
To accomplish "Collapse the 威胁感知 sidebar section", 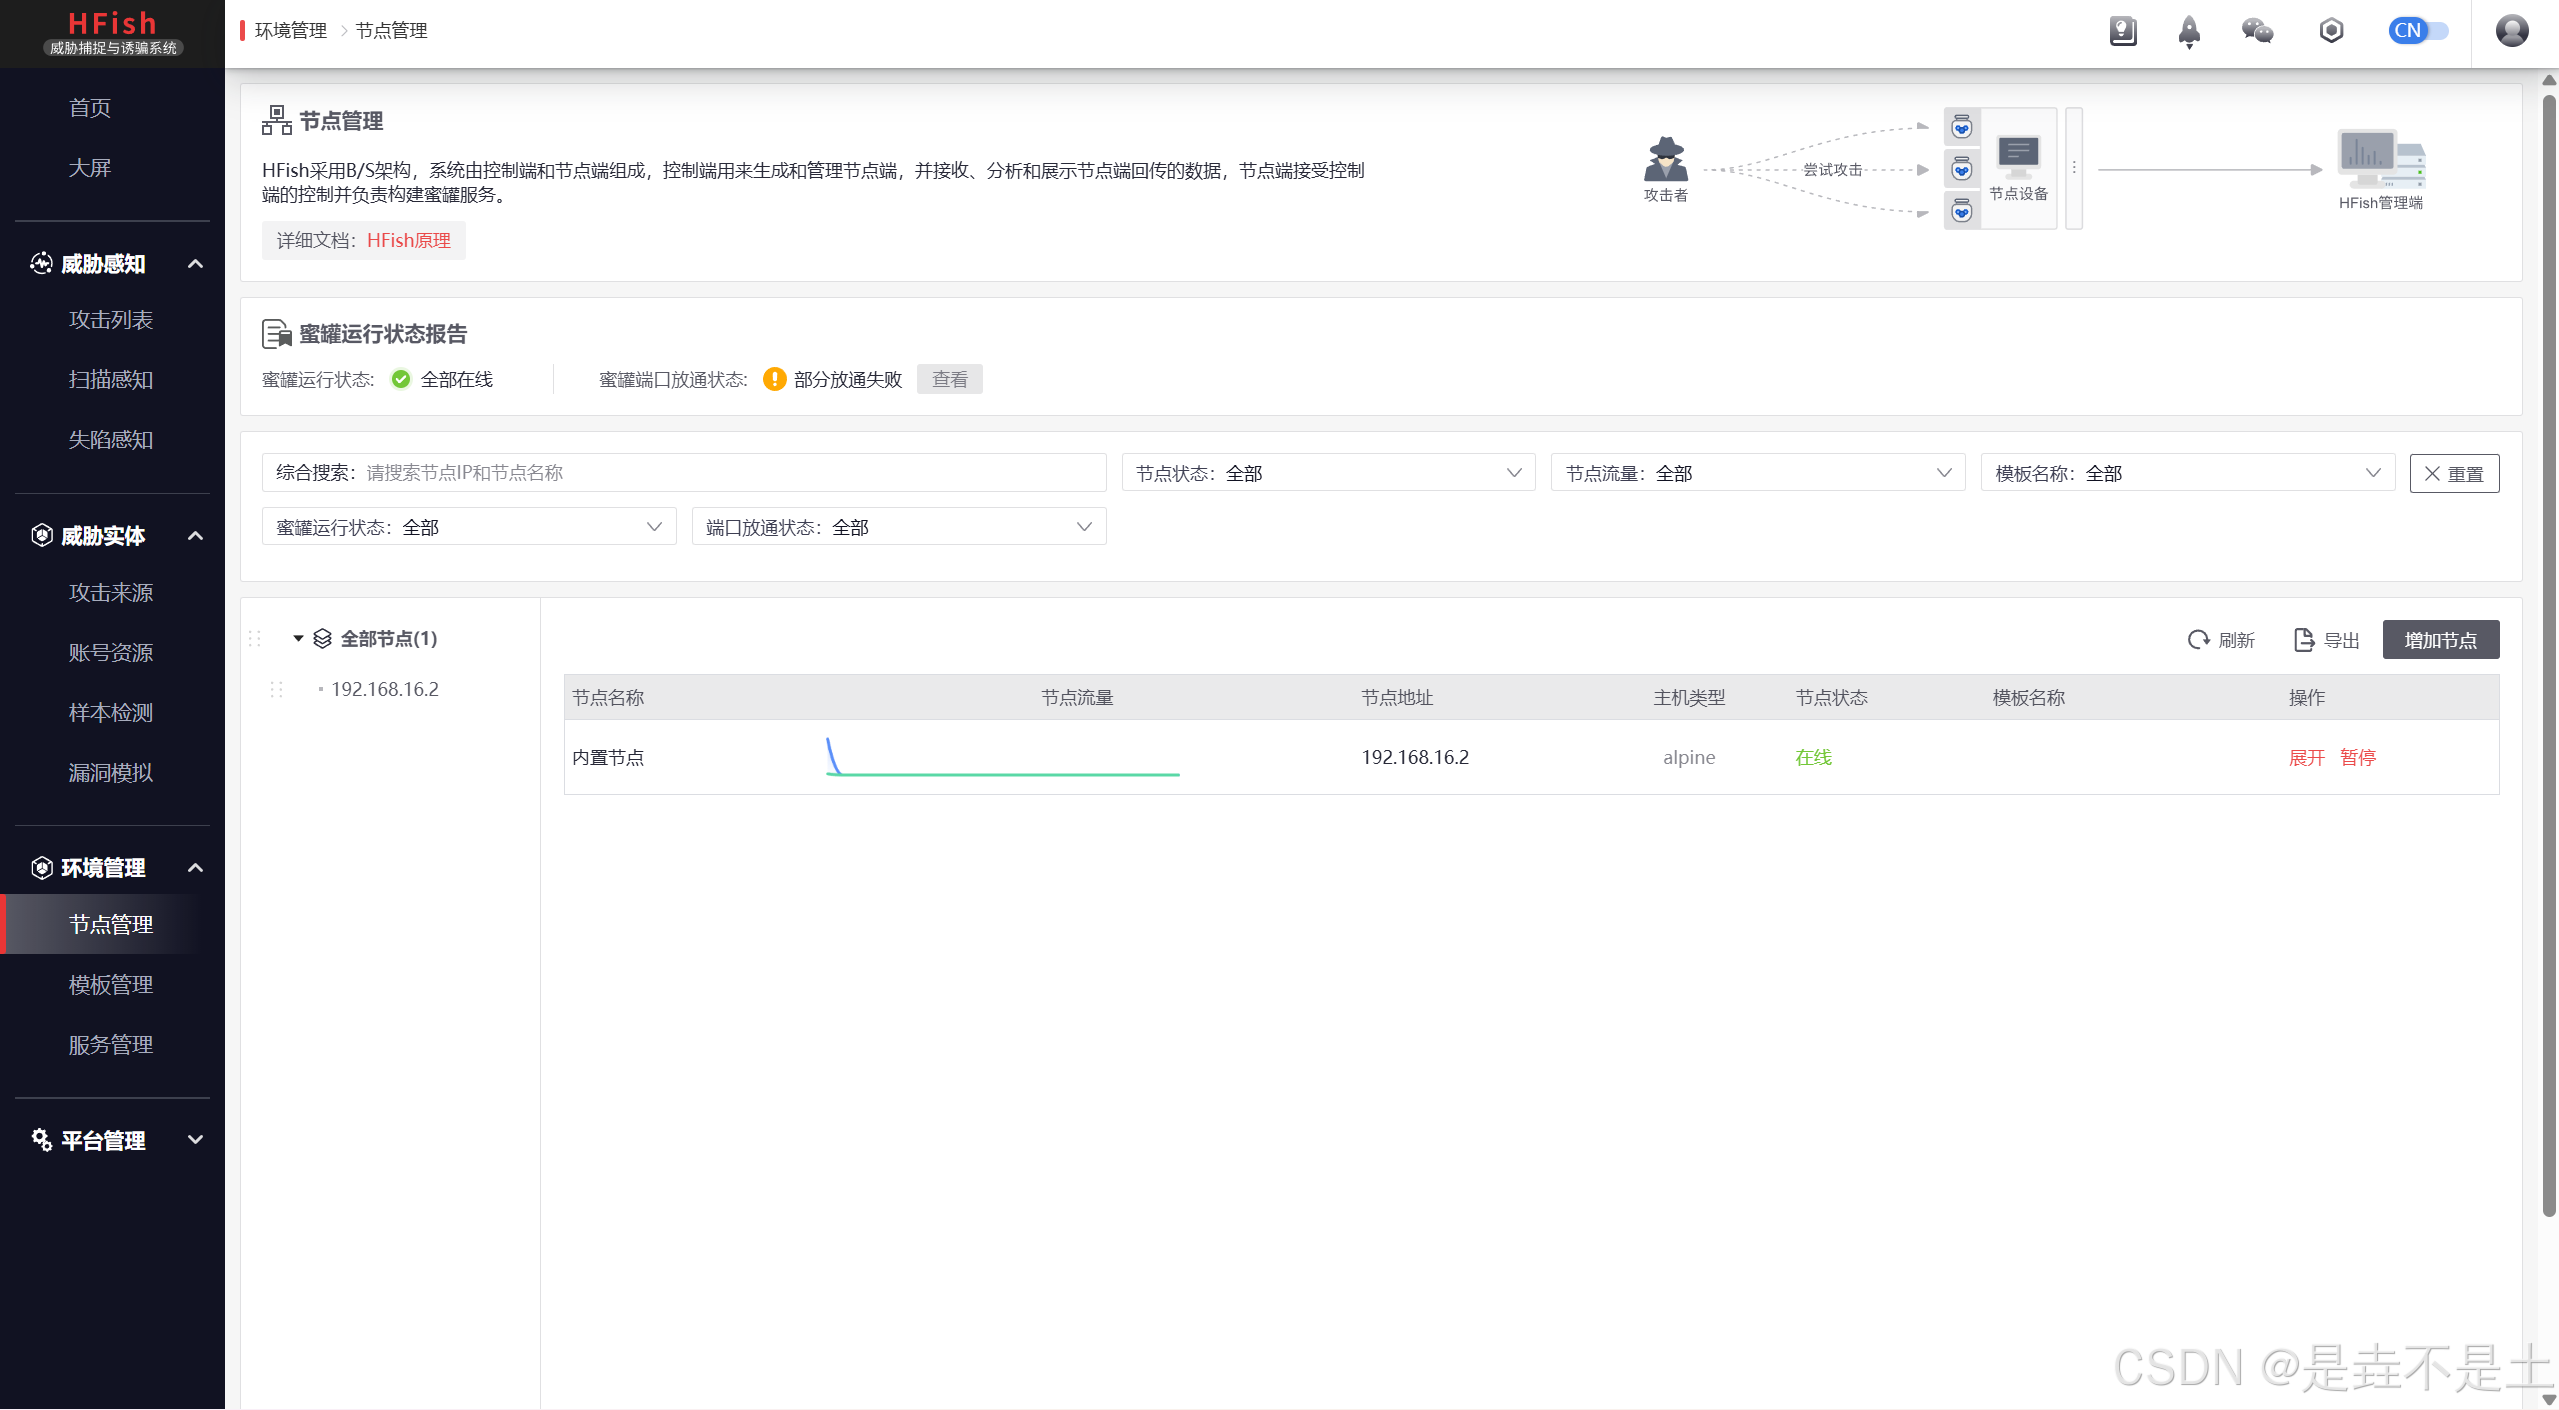I will click(196, 264).
